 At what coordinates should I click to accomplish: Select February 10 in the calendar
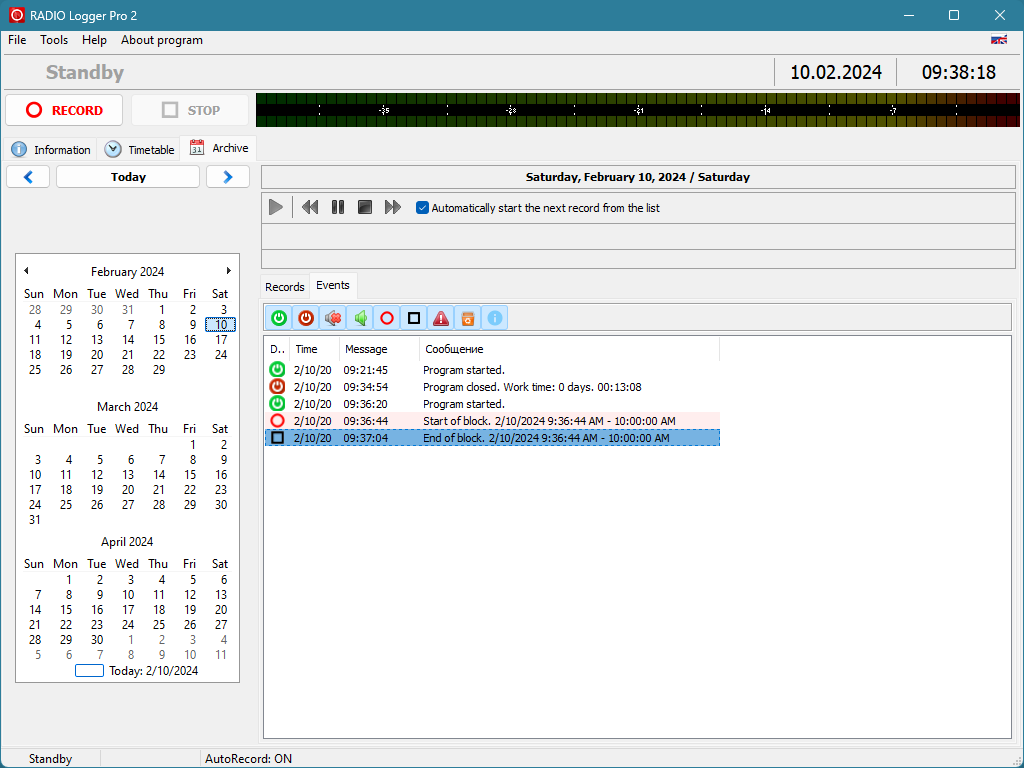(x=221, y=325)
